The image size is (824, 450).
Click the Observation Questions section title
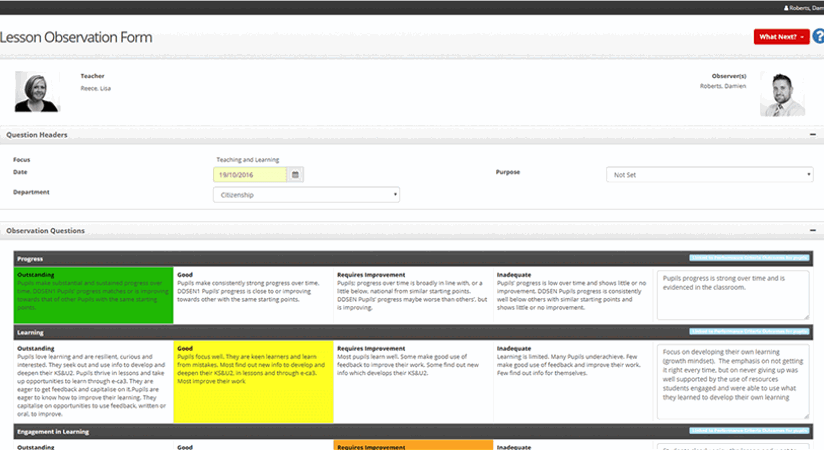click(x=45, y=230)
